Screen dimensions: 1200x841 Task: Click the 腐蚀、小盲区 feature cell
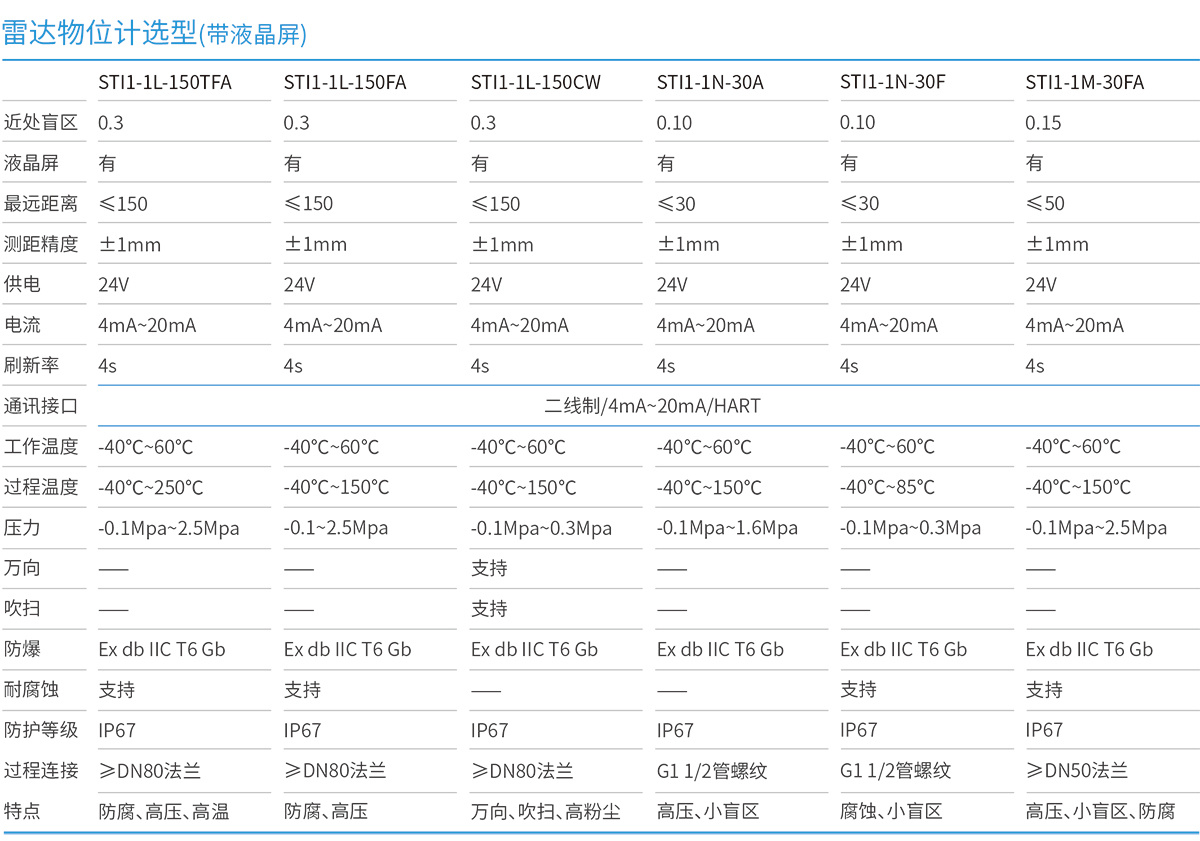click(x=891, y=811)
